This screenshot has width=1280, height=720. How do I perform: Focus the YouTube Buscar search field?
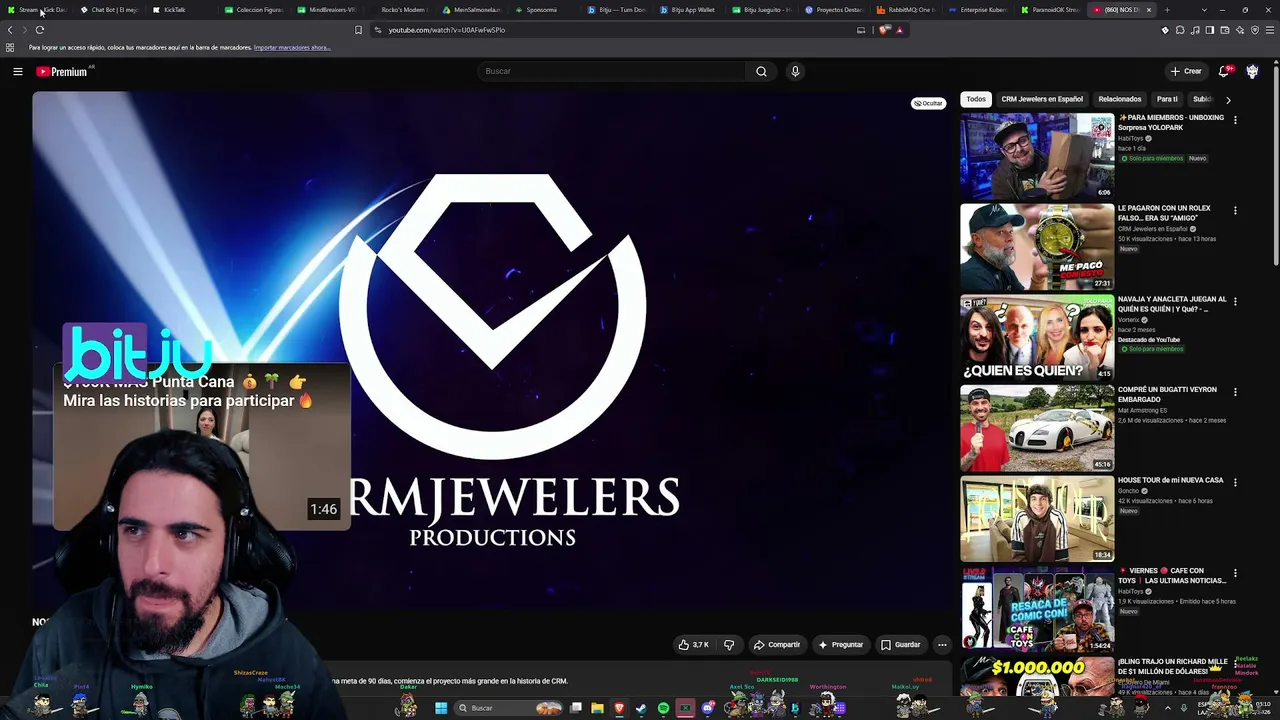point(612,71)
